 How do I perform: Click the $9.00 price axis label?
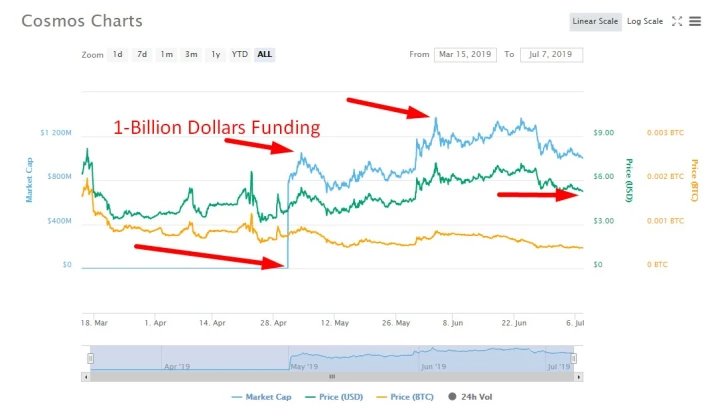pos(604,133)
